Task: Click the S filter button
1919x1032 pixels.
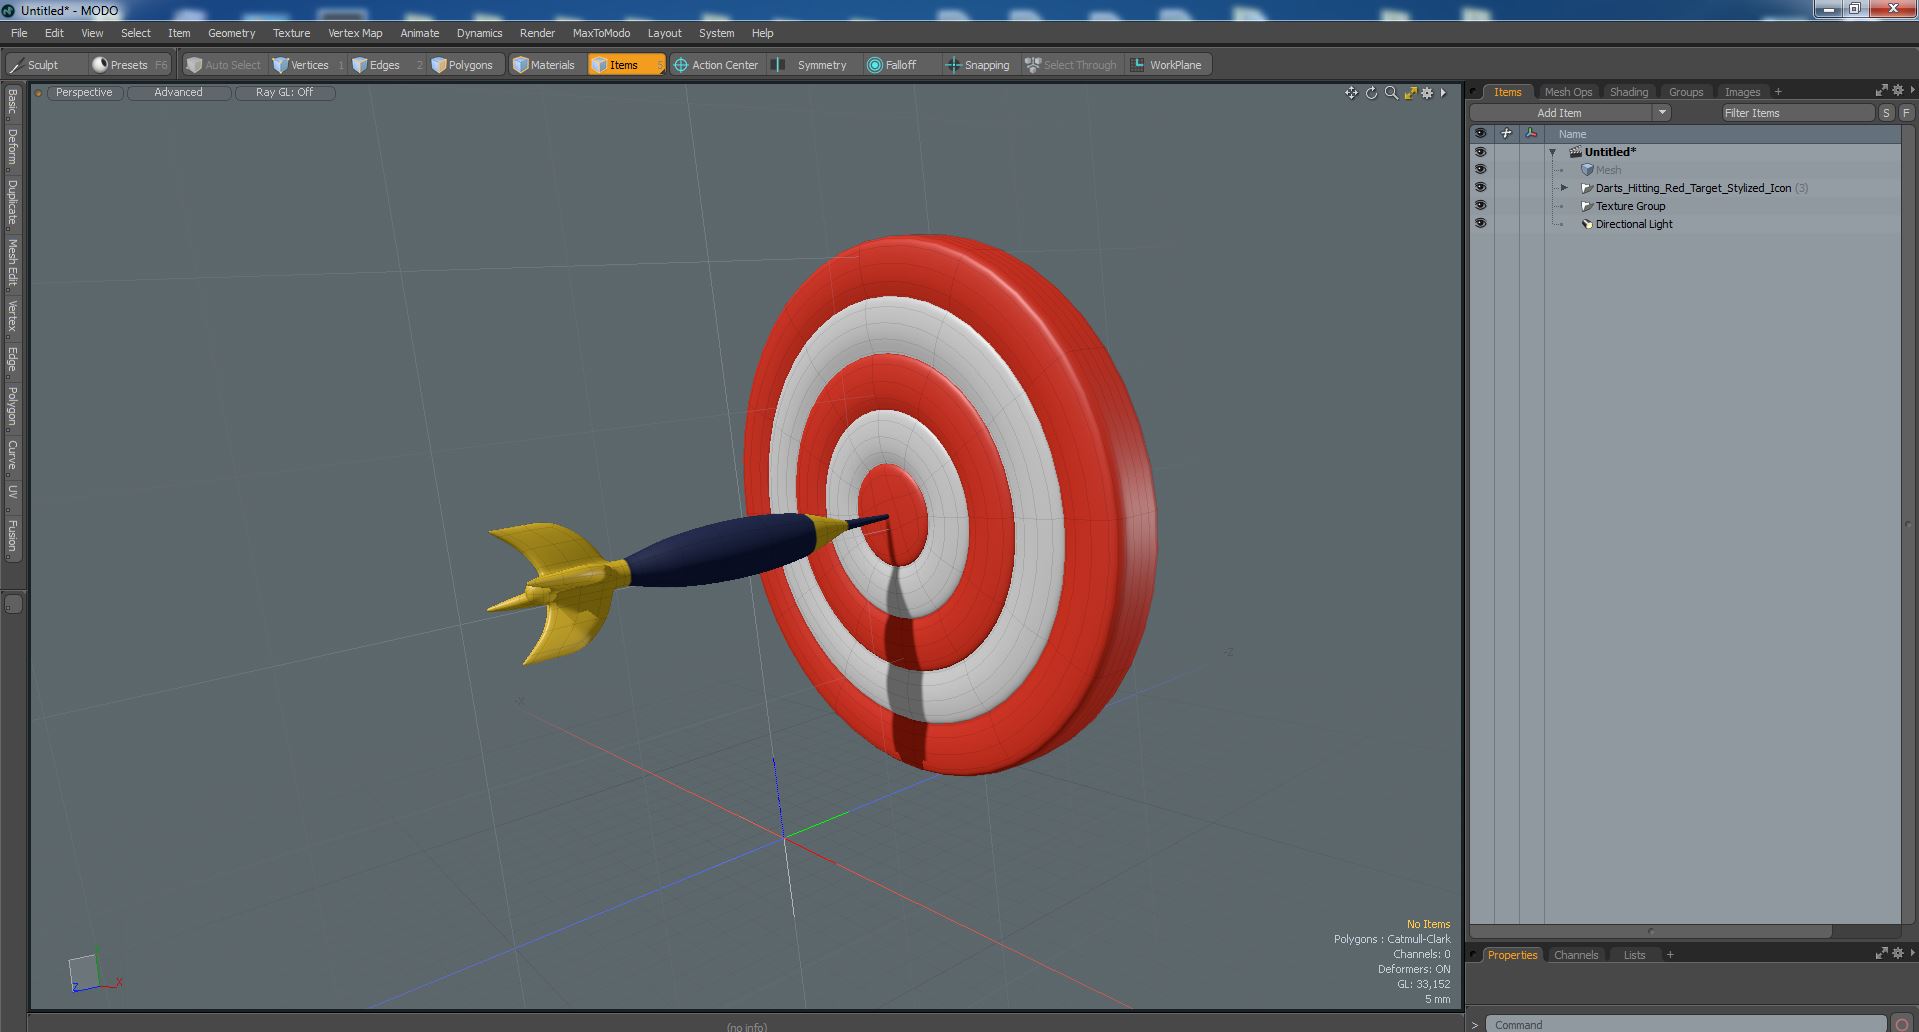Action: pyautogui.click(x=1886, y=113)
